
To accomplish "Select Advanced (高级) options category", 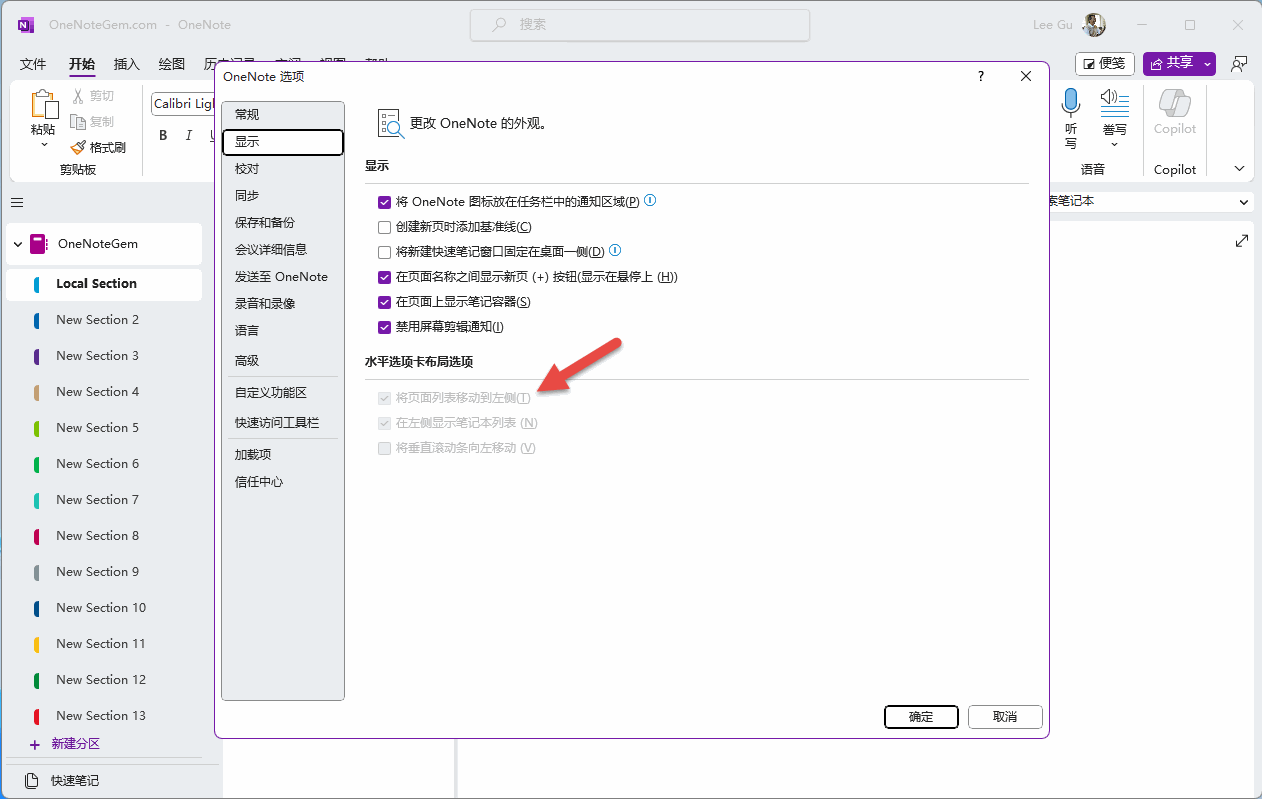I will click(283, 360).
